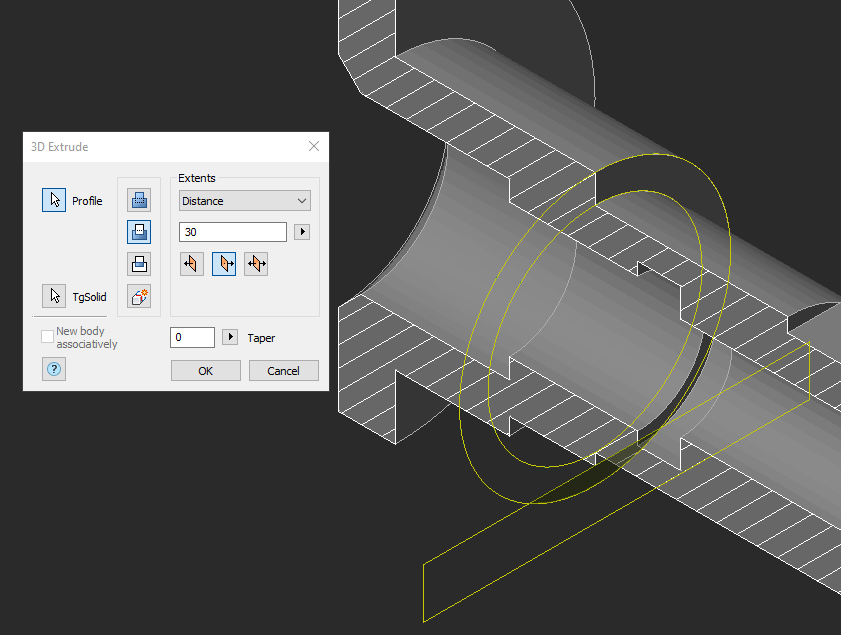841x635 pixels.
Task: Expand the arrow next to distance value 30
Action: click(302, 232)
